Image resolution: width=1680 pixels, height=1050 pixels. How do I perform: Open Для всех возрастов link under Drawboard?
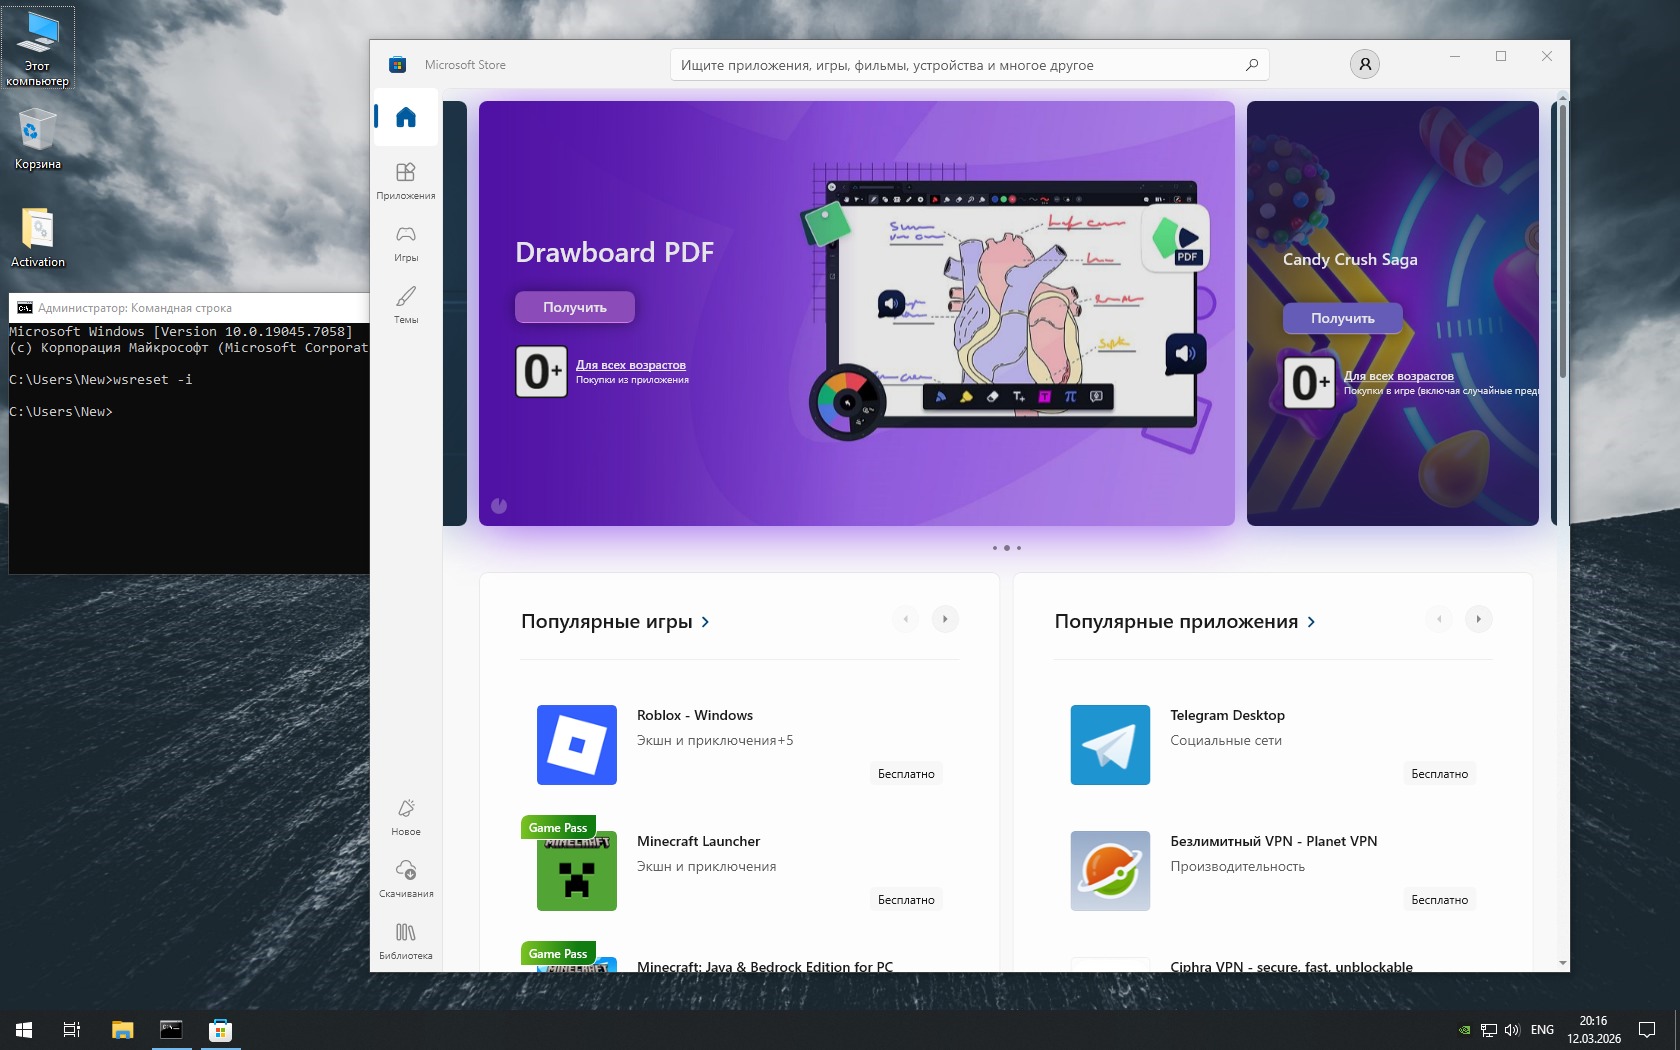pyautogui.click(x=630, y=365)
